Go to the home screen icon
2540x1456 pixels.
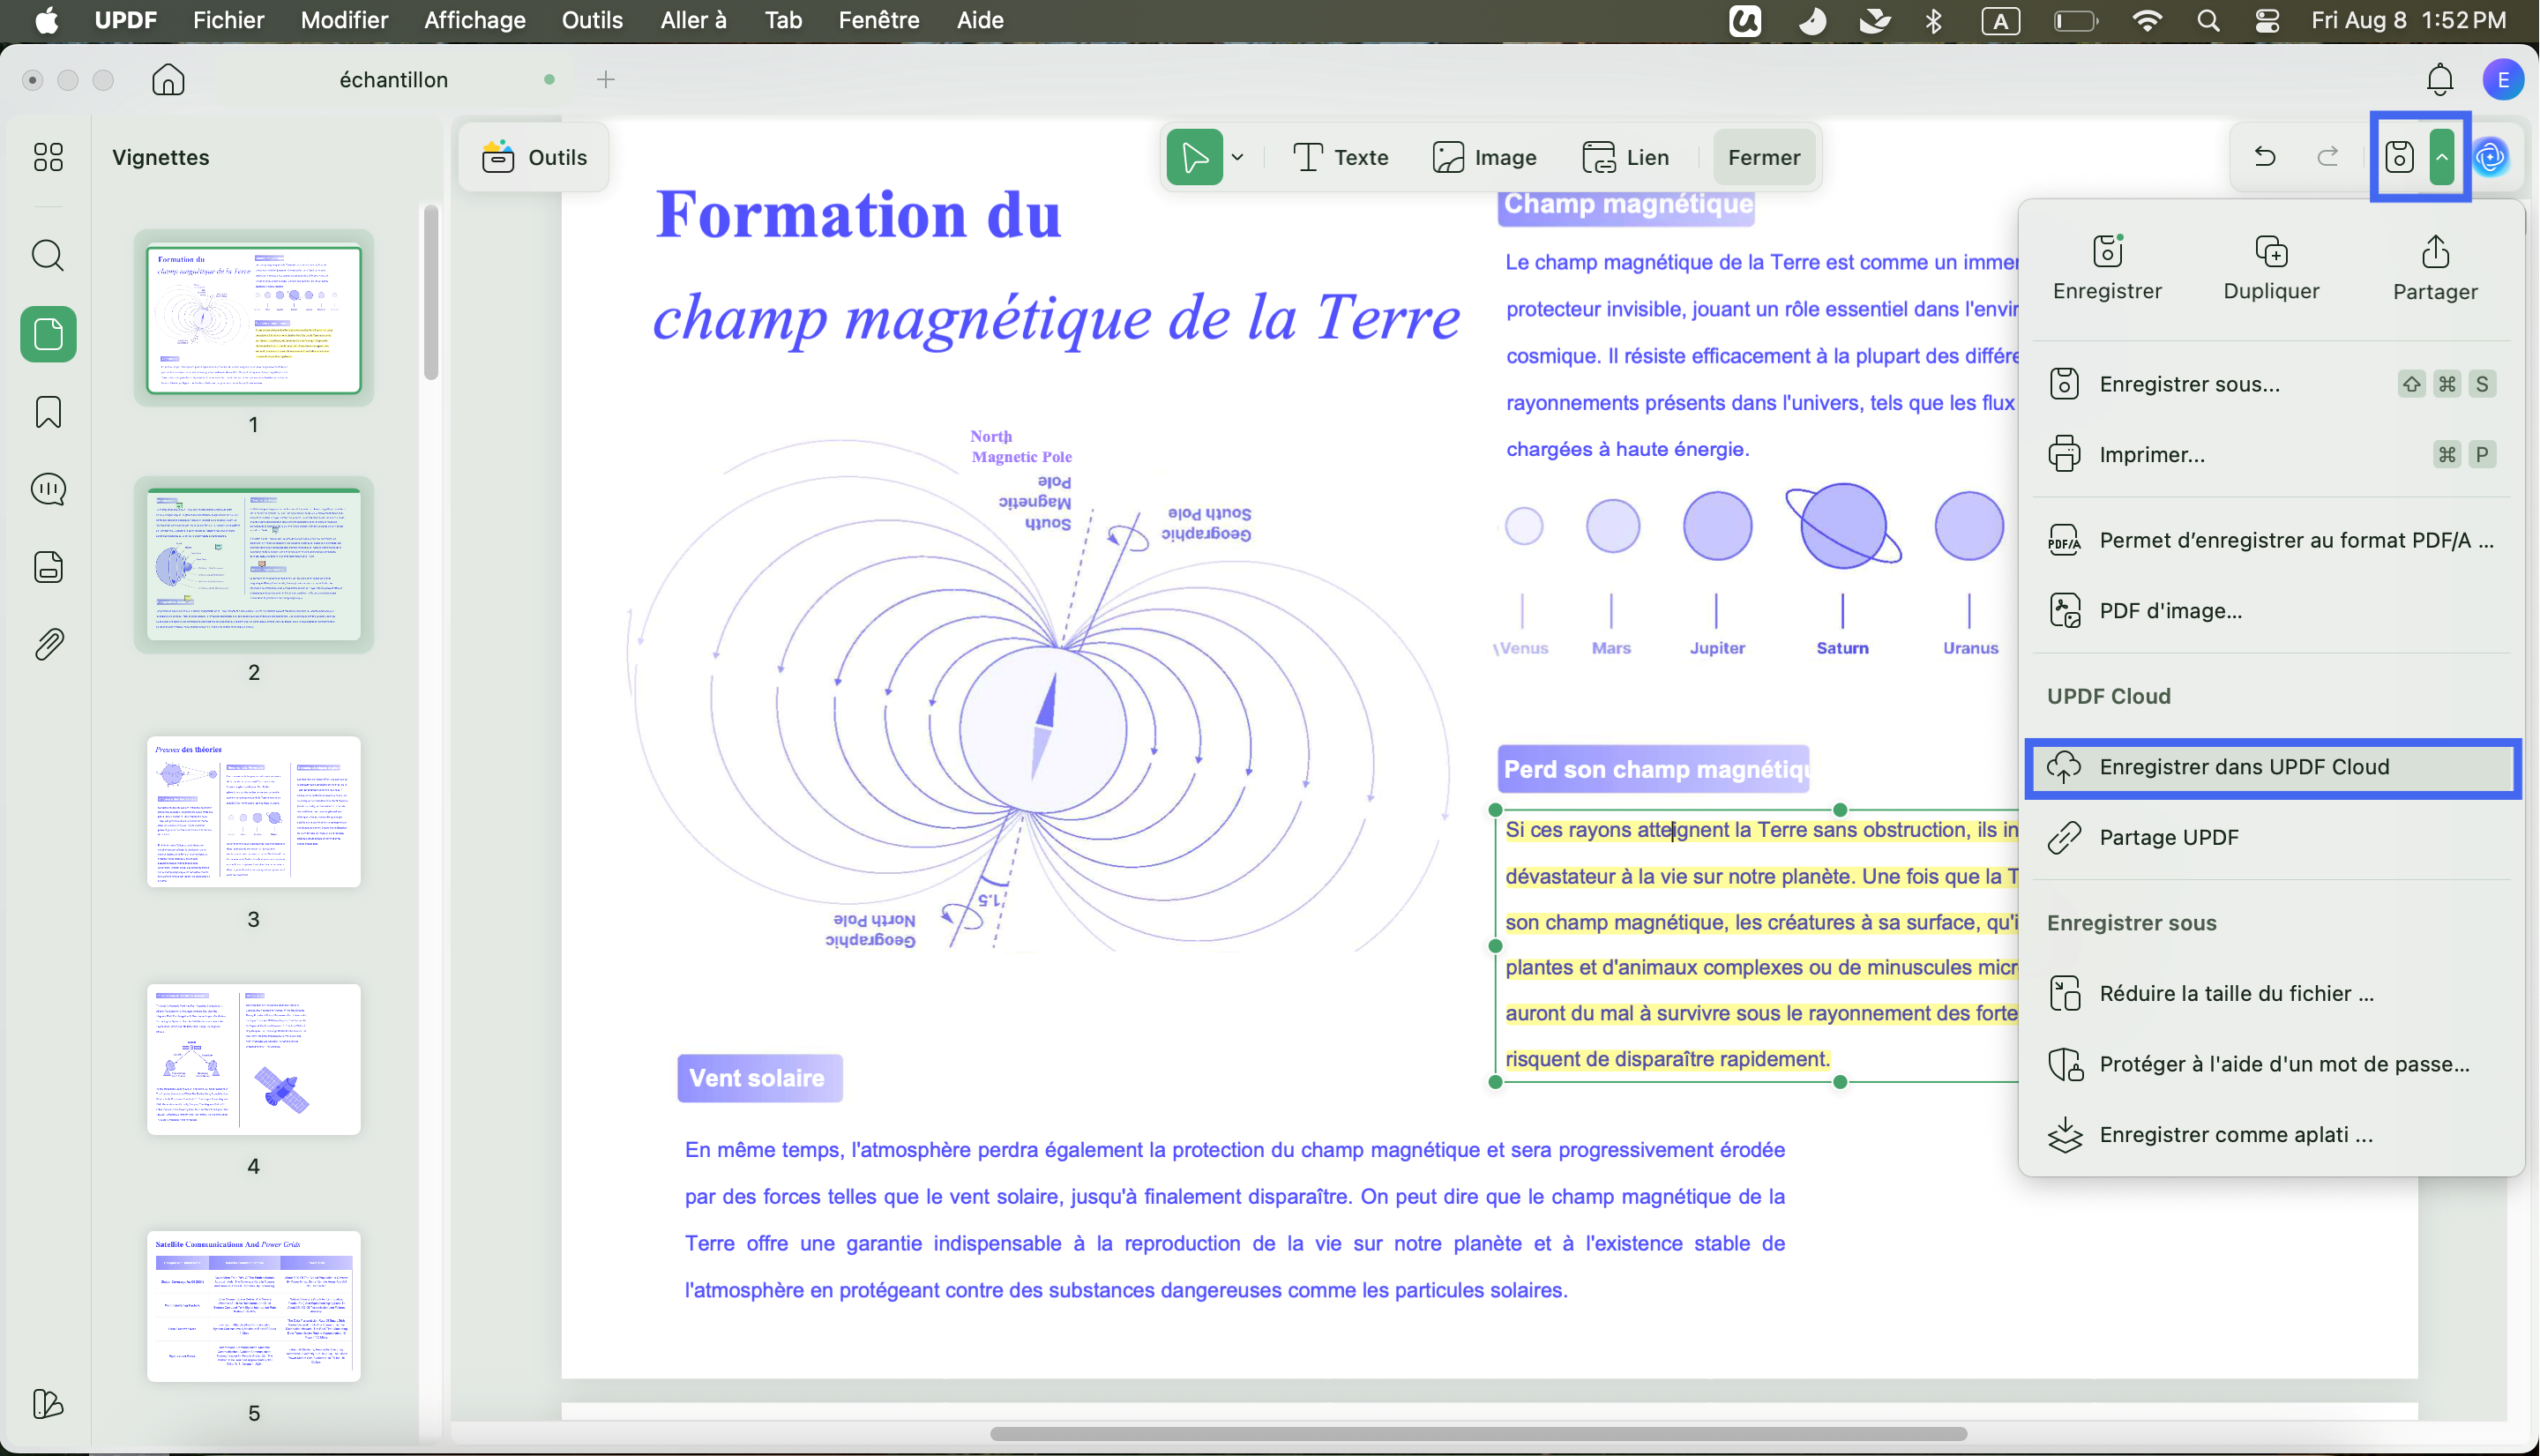pyautogui.click(x=168, y=79)
